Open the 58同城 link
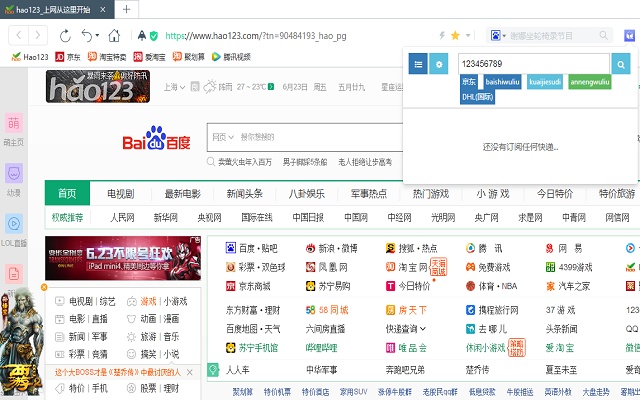This screenshot has height=400, width=640. (x=327, y=310)
